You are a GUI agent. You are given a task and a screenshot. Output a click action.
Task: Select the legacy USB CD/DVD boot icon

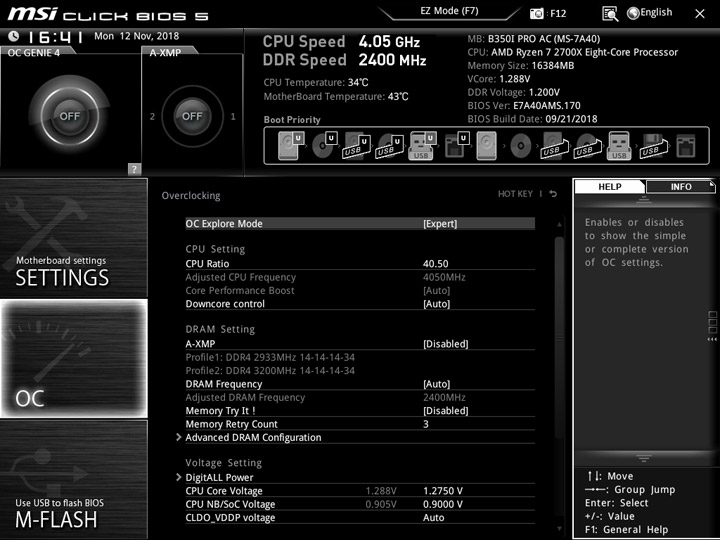point(588,146)
